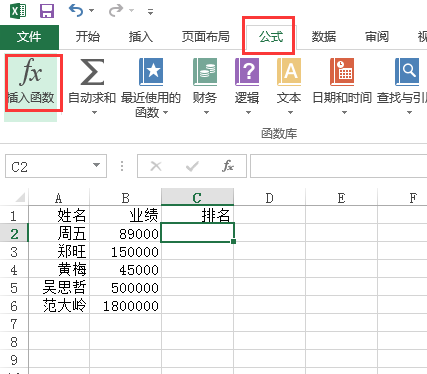
Task: Switch to the Insert (插入) tab
Action: pyautogui.click(x=141, y=37)
